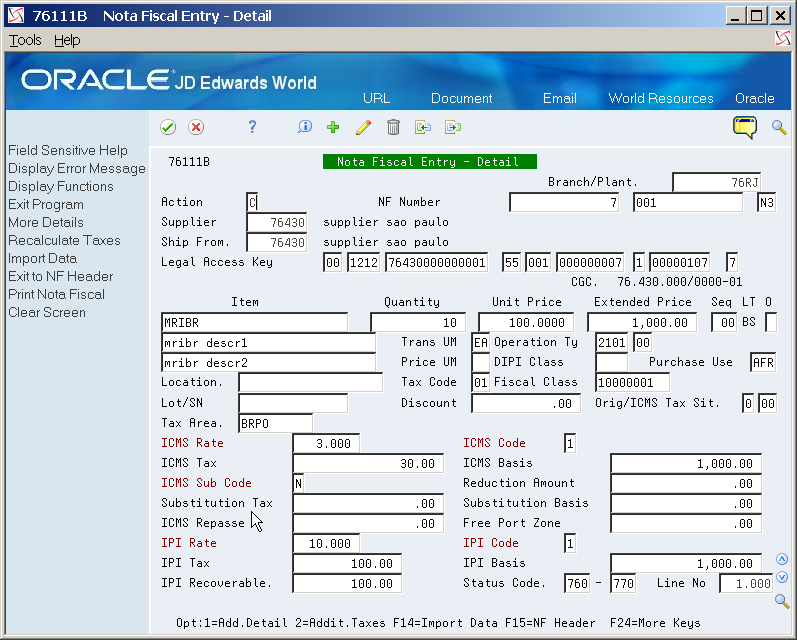This screenshot has width=797, height=640.
Task: Click the scroll up arrow icon
Action: (x=782, y=559)
